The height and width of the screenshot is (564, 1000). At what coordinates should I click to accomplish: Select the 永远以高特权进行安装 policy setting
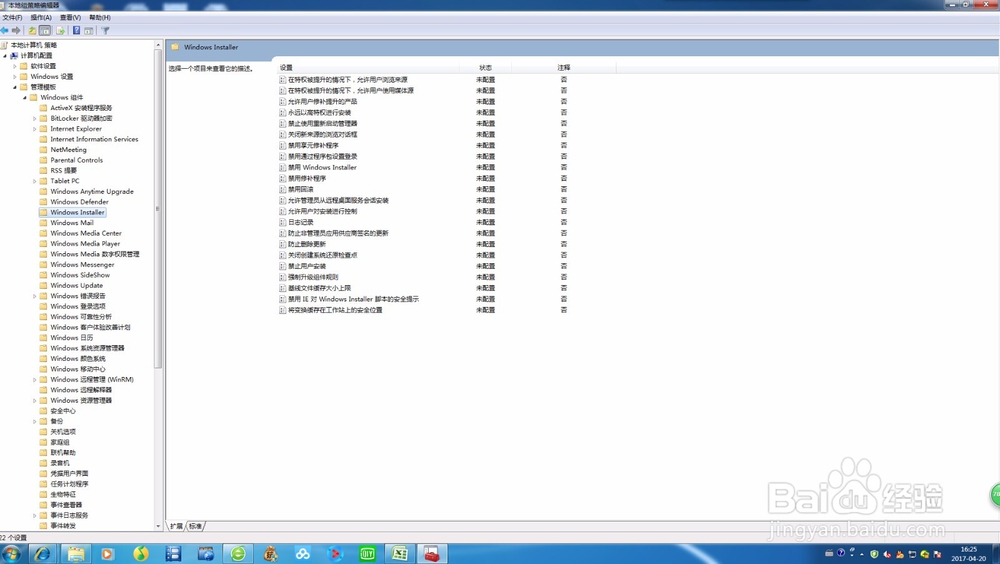click(319, 112)
